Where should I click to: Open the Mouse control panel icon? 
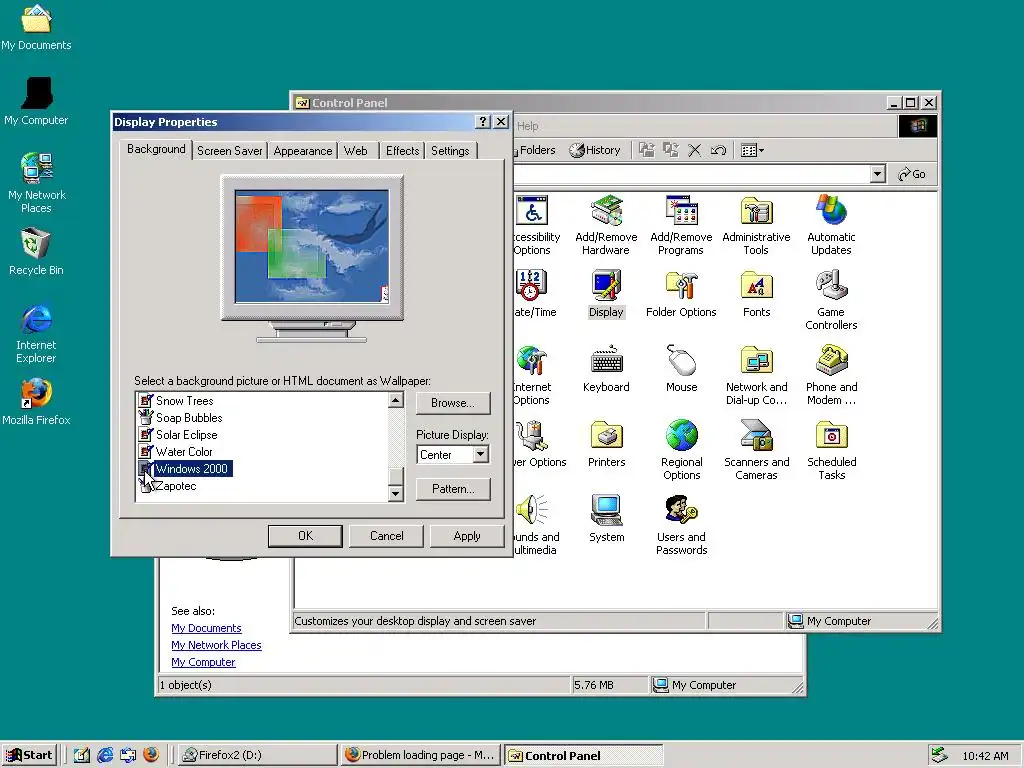coord(681,369)
